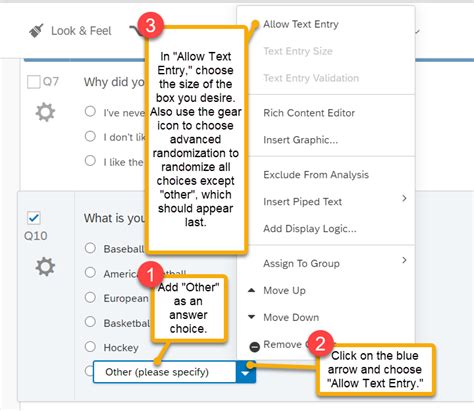This screenshot has width=474, height=411.
Task: Click the Move Up triangle icon
Action: pyautogui.click(x=252, y=291)
